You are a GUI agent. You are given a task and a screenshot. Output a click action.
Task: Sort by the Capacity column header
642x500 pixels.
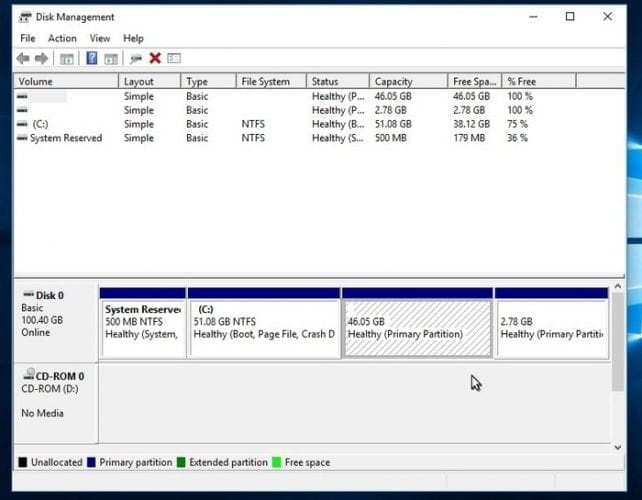point(408,81)
